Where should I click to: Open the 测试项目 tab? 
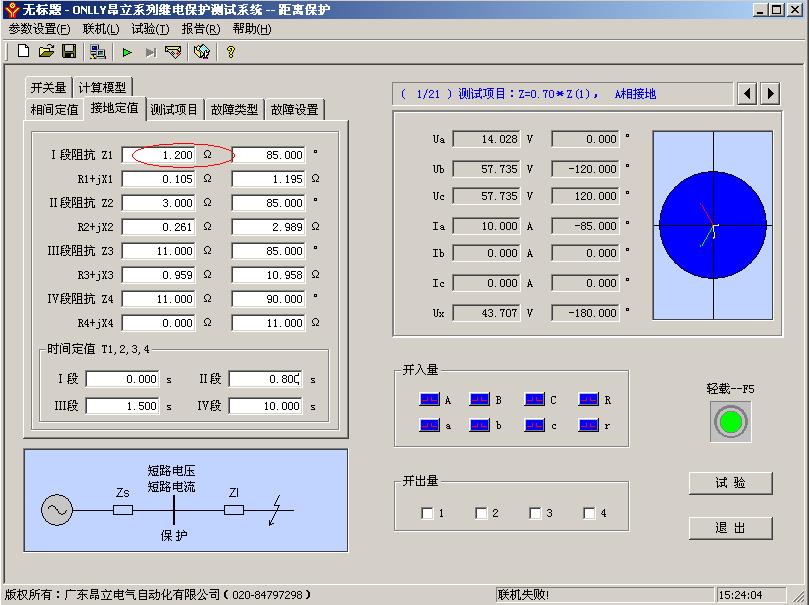pos(174,109)
